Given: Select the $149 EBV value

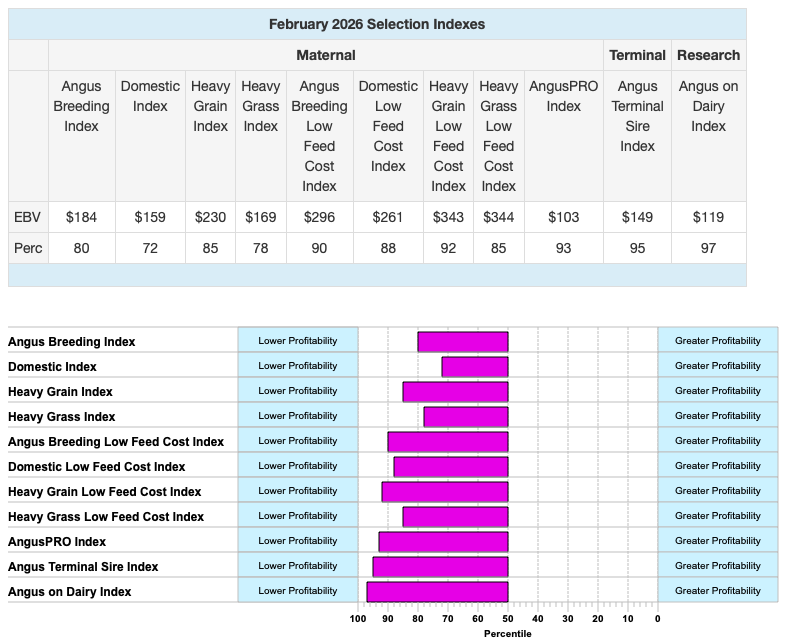Looking at the screenshot, I should click(x=637, y=217).
